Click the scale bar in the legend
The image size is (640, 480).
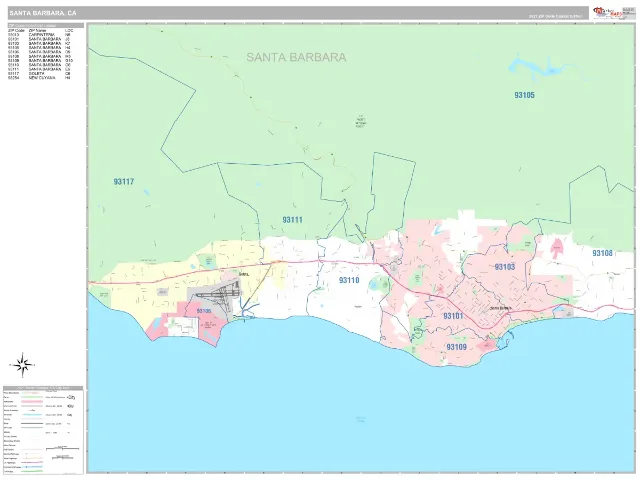(62, 448)
